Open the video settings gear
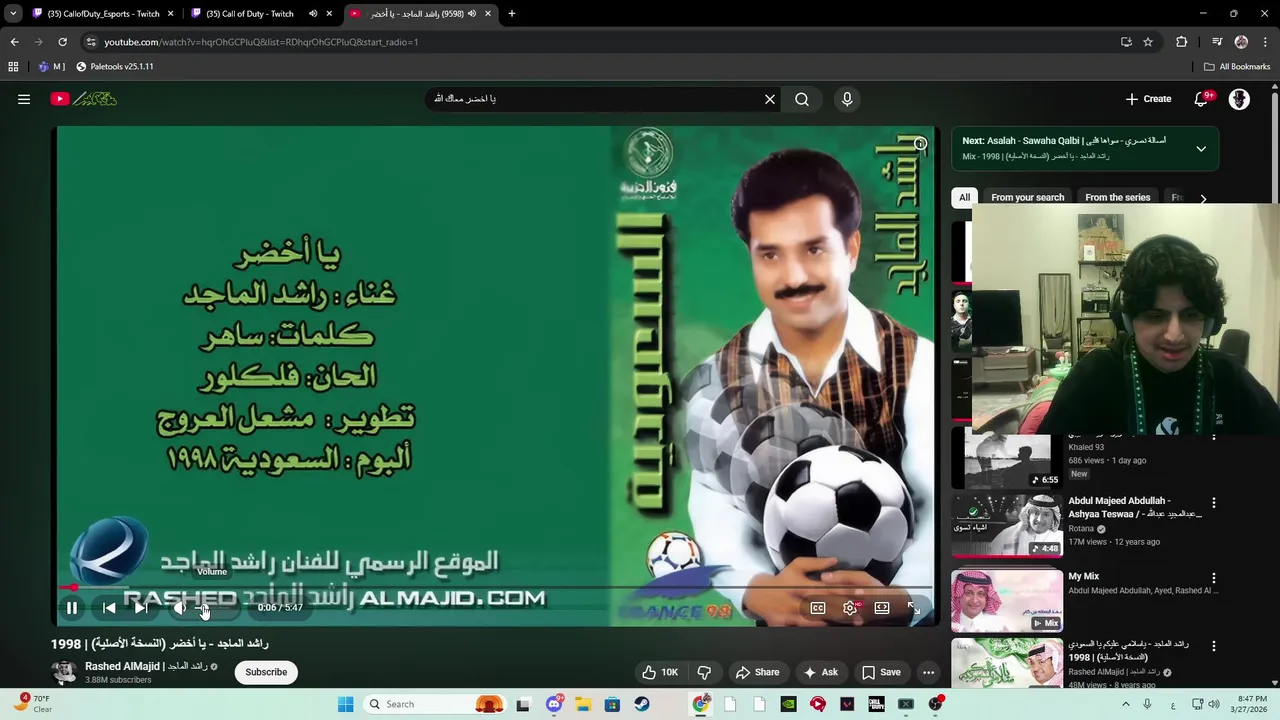1280x720 pixels. coord(850,607)
